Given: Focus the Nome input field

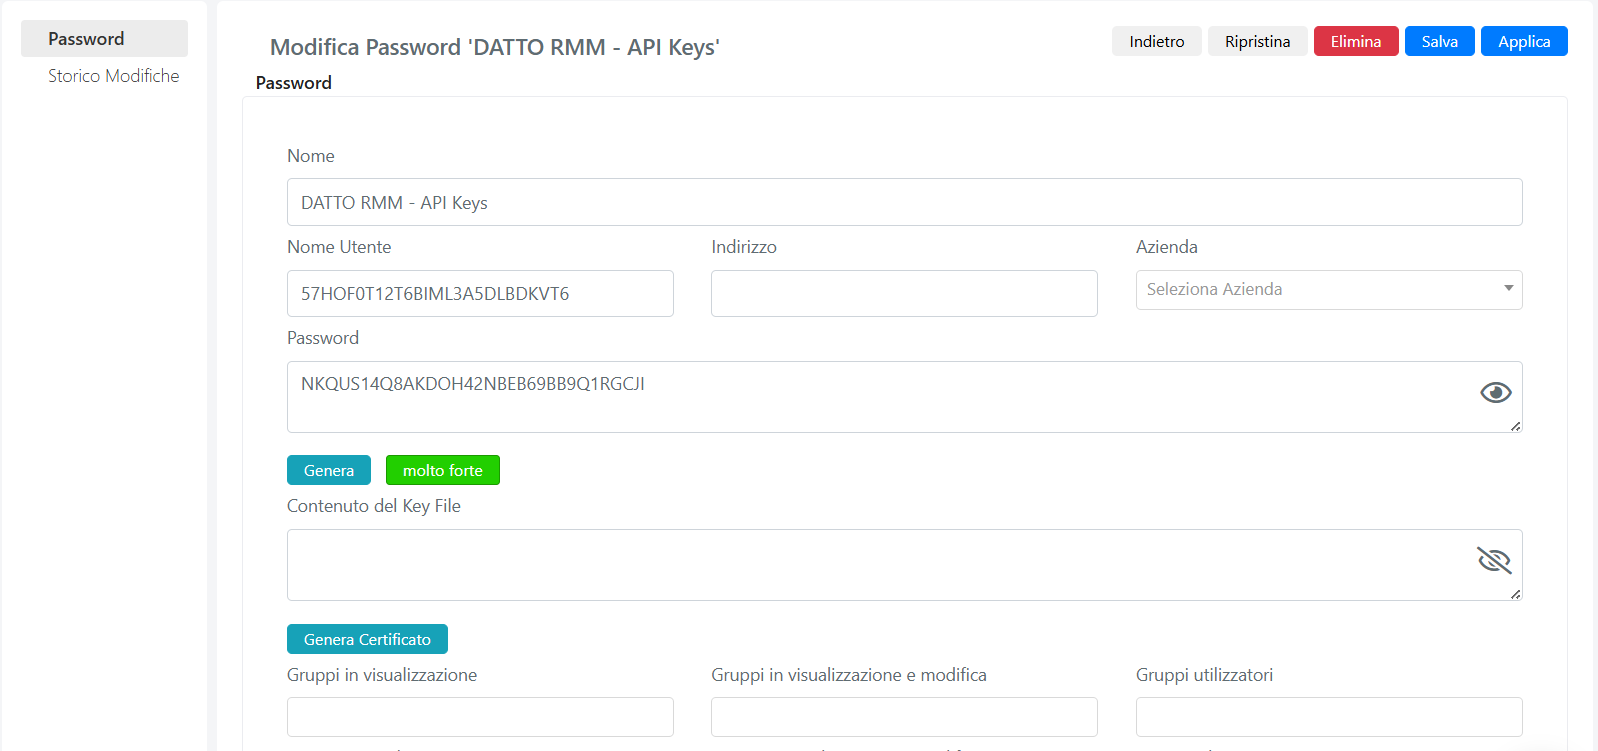Looking at the screenshot, I should click(905, 202).
